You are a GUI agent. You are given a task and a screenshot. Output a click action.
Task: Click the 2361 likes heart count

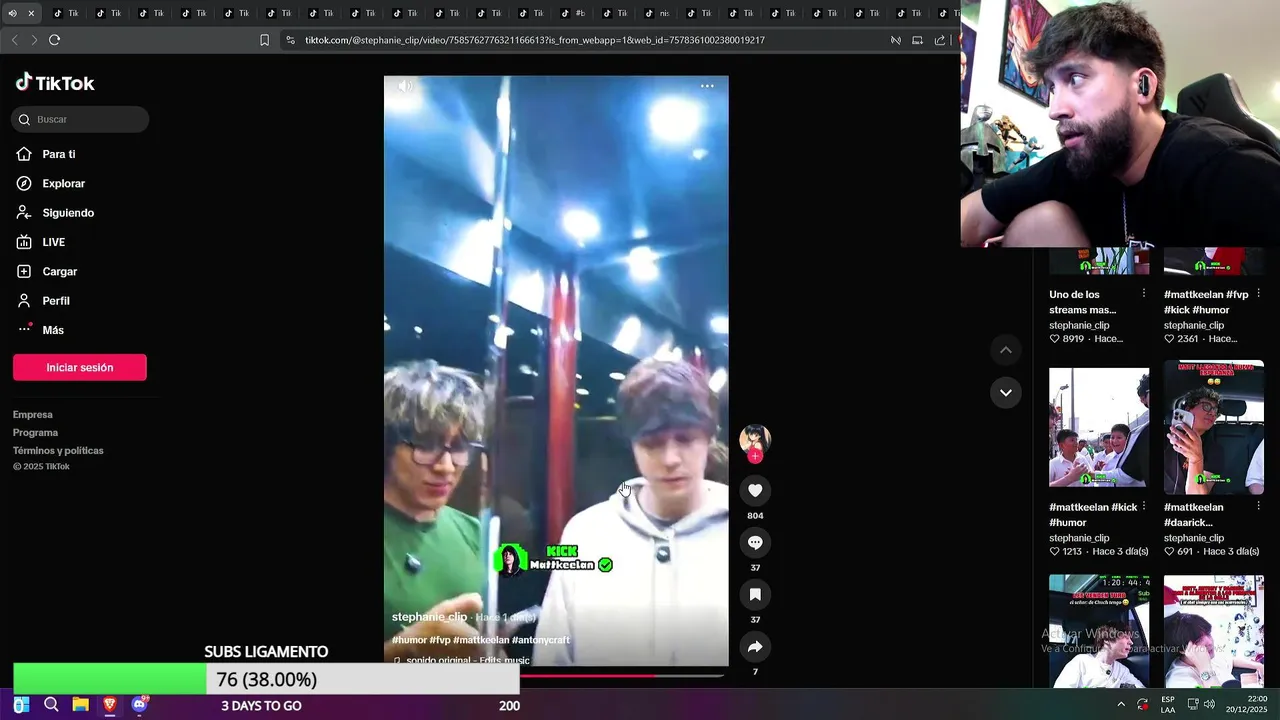click(1181, 339)
